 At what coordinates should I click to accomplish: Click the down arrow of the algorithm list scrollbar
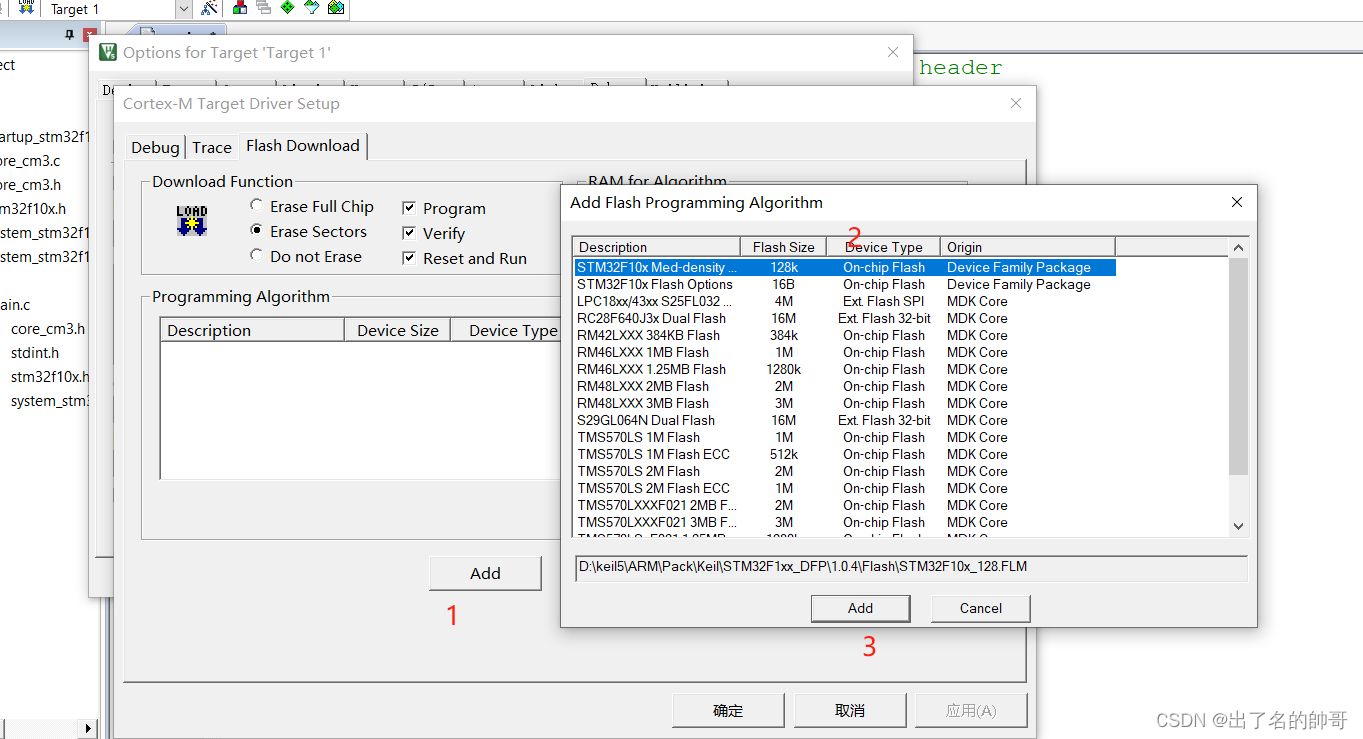1238,525
